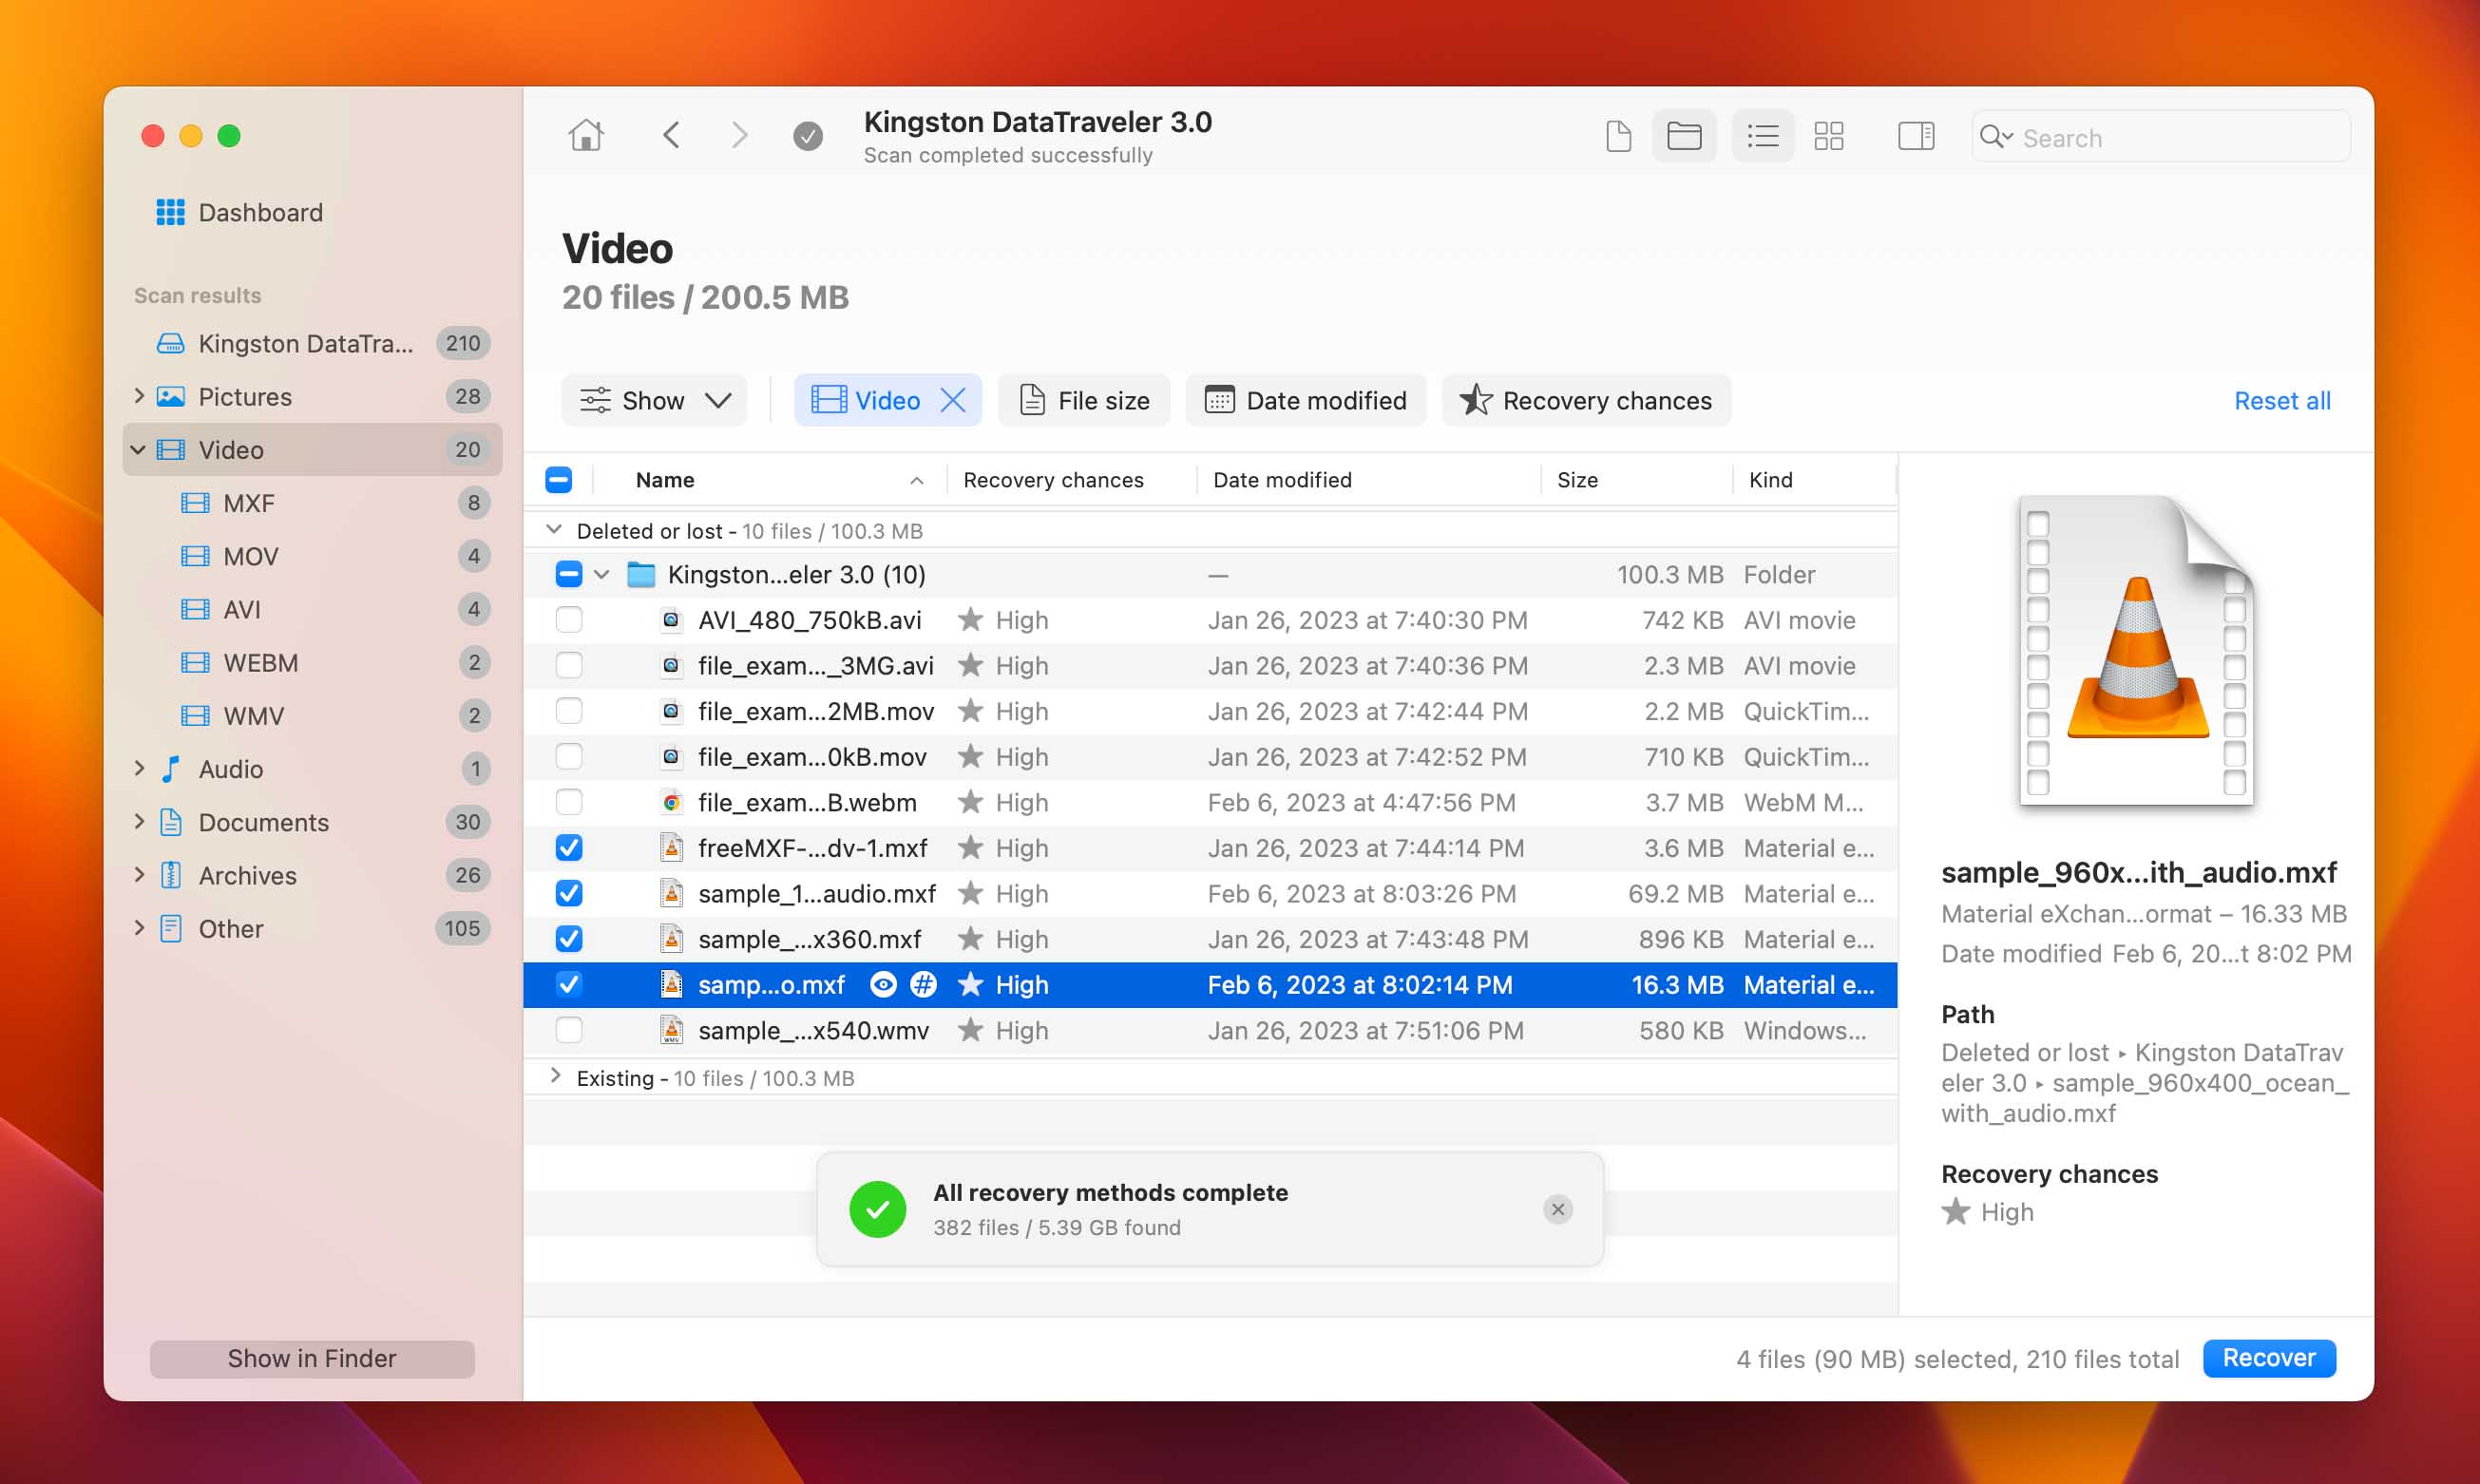Collapse the Kingston...eler 3.0 folder chevron

(x=602, y=574)
